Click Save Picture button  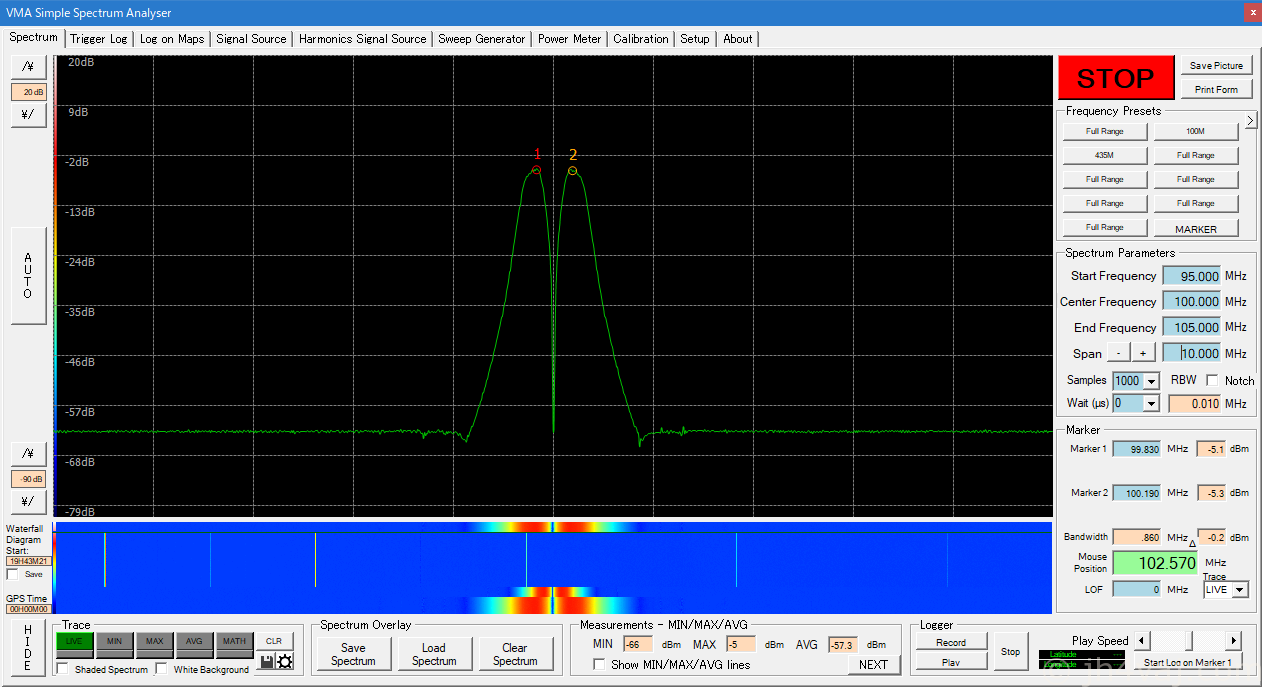[1216, 65]
